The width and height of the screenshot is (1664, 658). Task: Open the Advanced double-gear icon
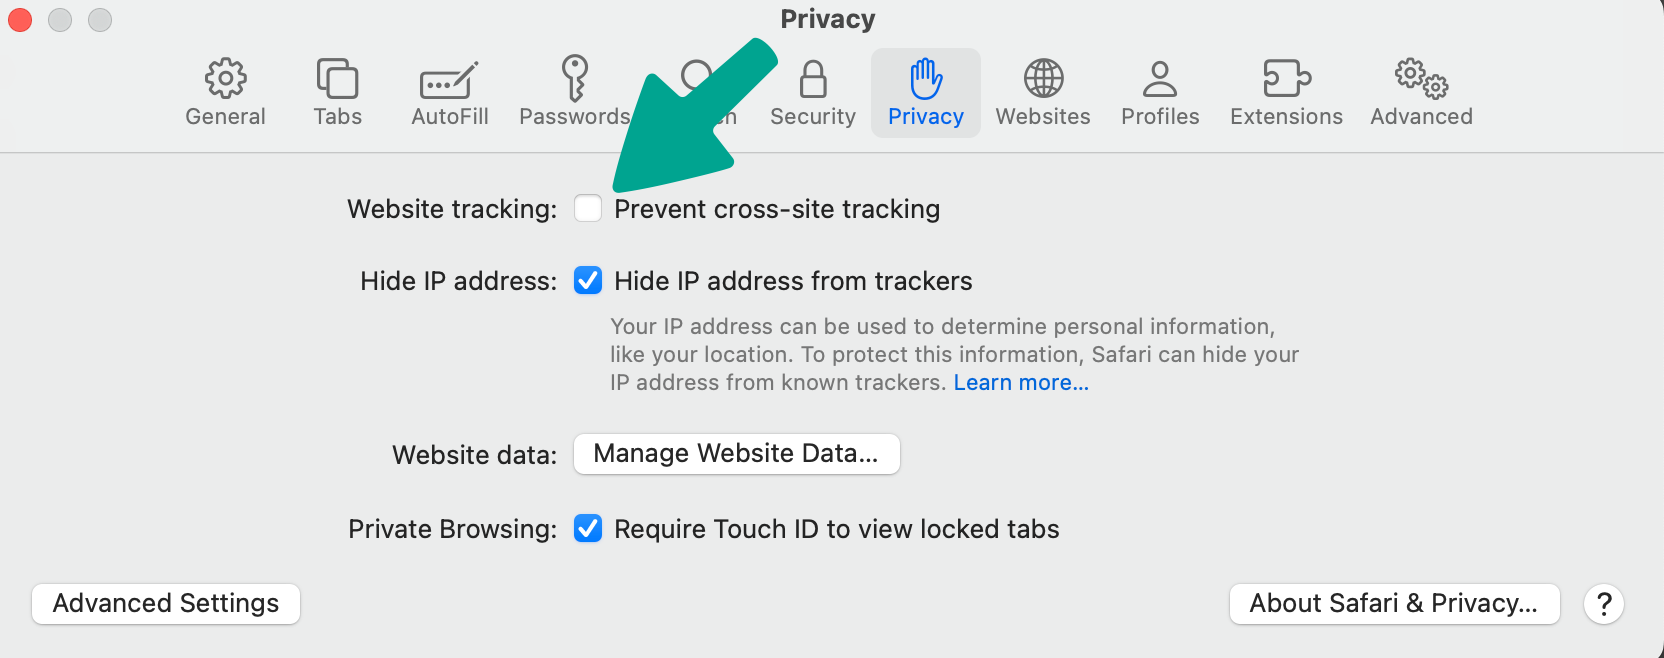tap(1421, 78)
